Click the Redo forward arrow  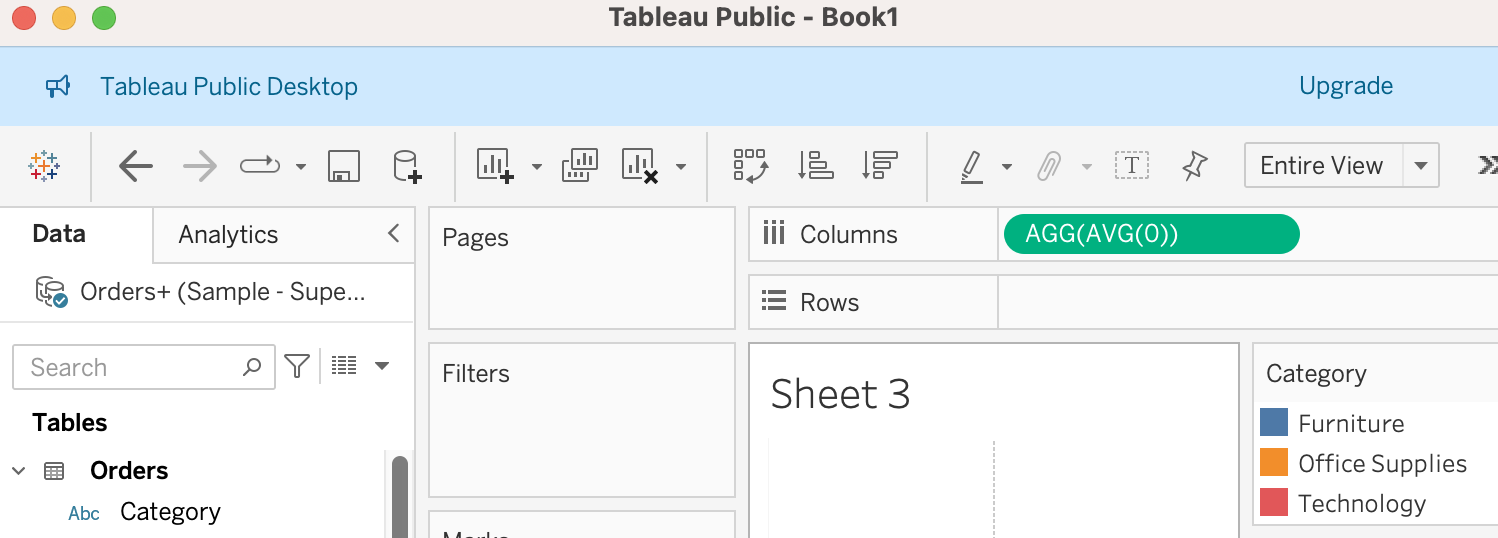tap(200, 166)
